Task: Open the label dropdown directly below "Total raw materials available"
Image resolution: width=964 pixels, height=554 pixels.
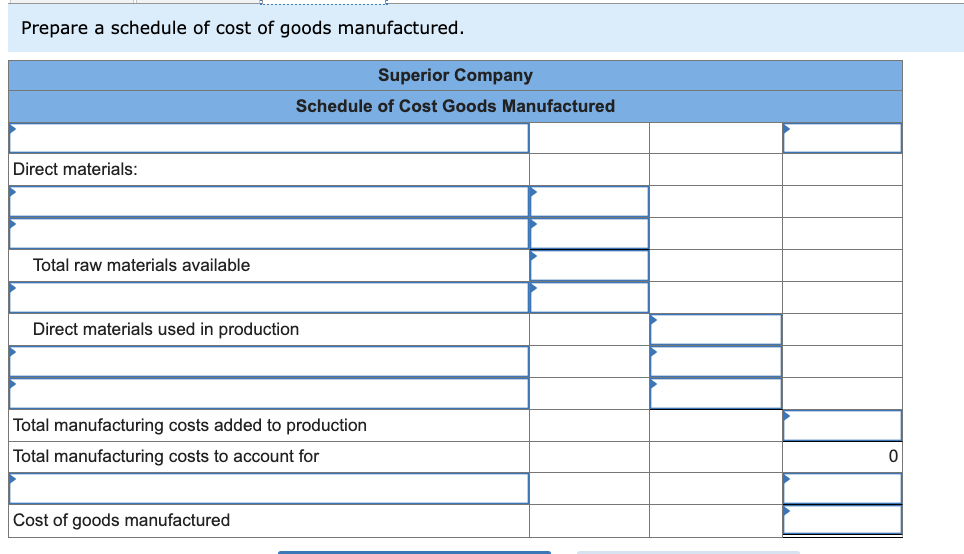Action: coord(269,298)
